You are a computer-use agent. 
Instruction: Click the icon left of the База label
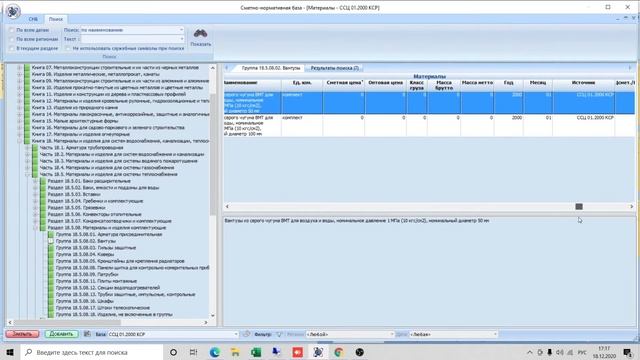(87, 334)
